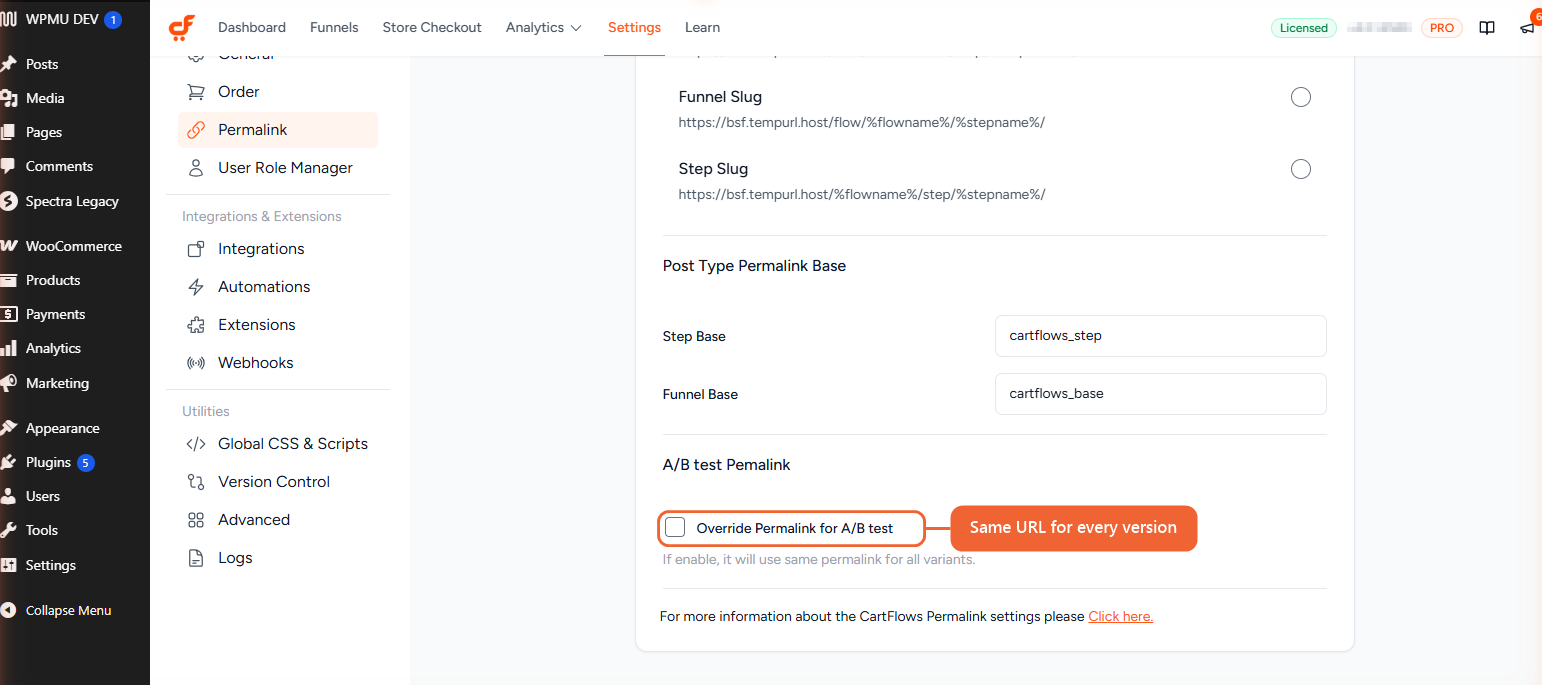
Task: Open the Store Checkout tab
Action: (432, 28)
